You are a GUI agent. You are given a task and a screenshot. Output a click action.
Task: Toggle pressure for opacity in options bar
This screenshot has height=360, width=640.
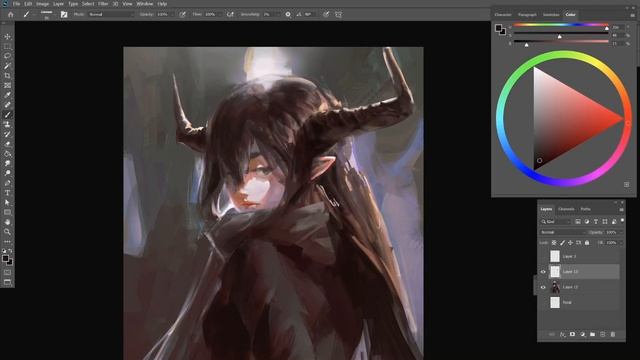pos(182,14)
